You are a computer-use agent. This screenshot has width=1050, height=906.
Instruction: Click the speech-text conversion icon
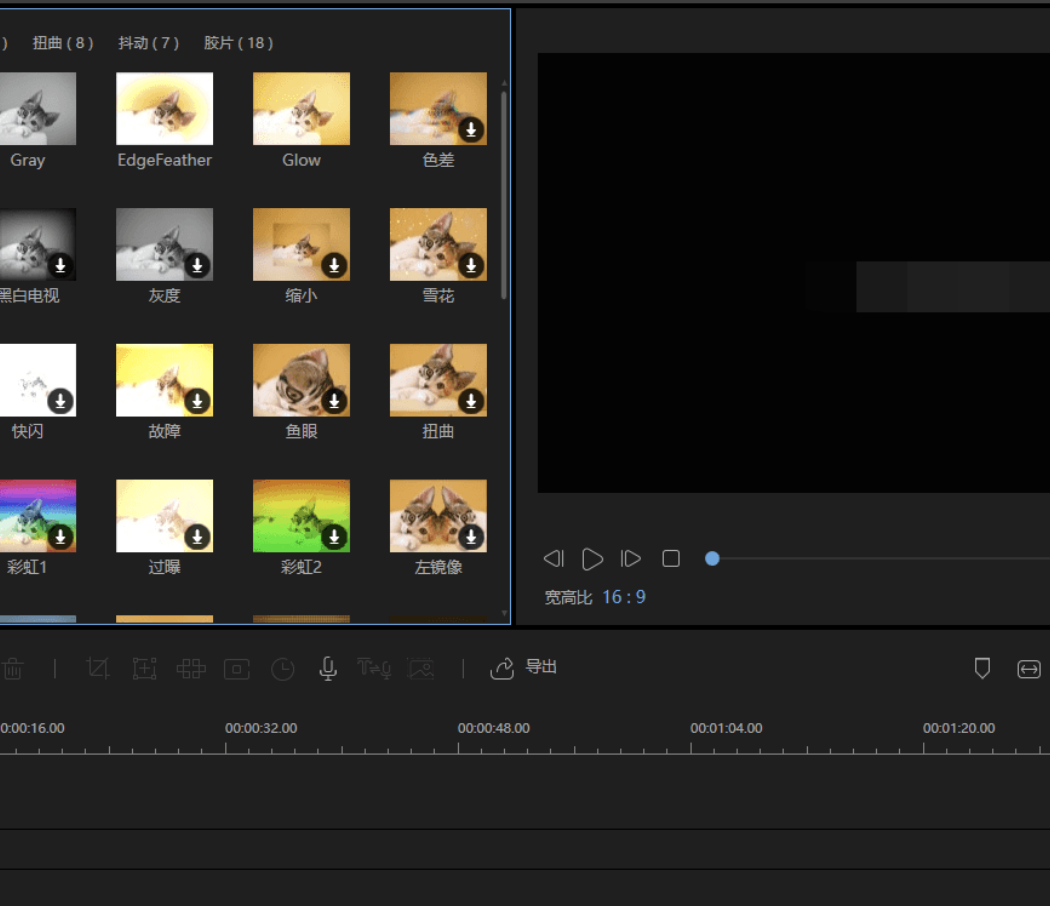pos(374,668)
